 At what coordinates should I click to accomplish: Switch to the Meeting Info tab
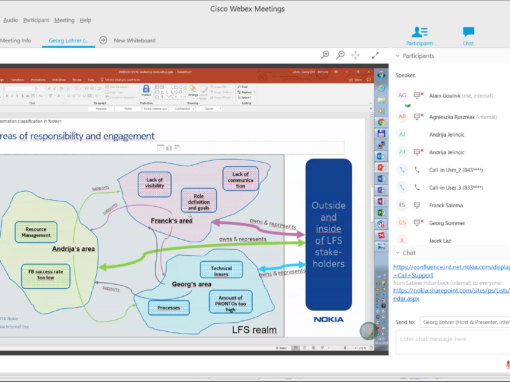tap(15, 40)
